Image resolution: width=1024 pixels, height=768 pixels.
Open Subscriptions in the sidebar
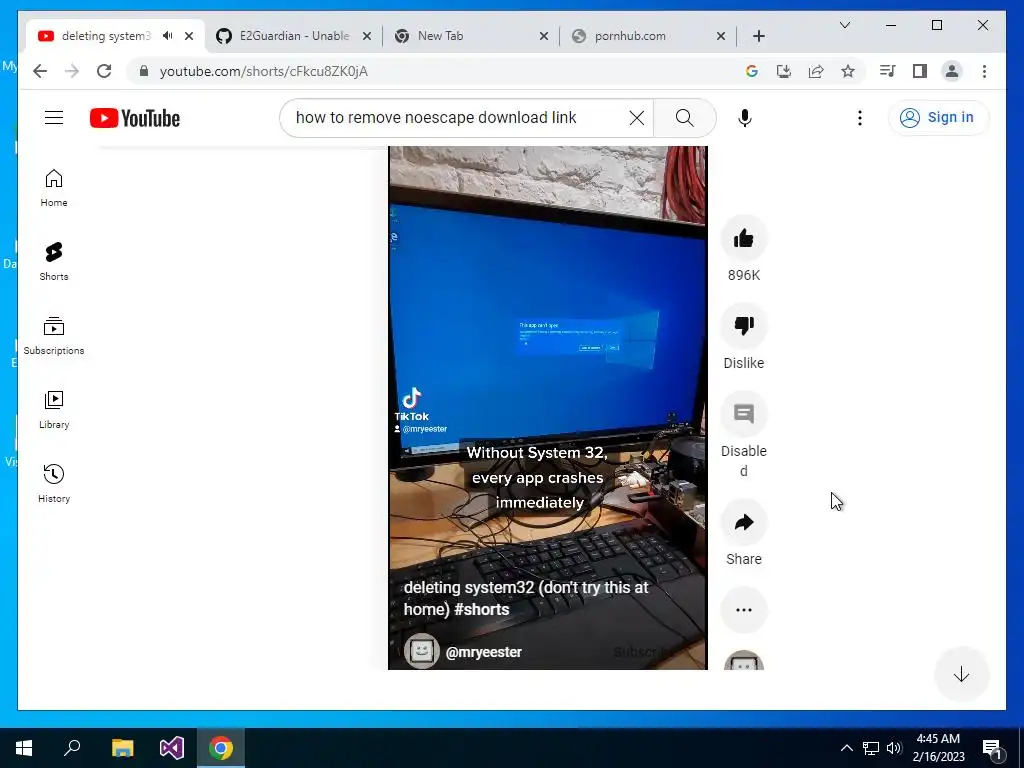(x=54, y=336)
